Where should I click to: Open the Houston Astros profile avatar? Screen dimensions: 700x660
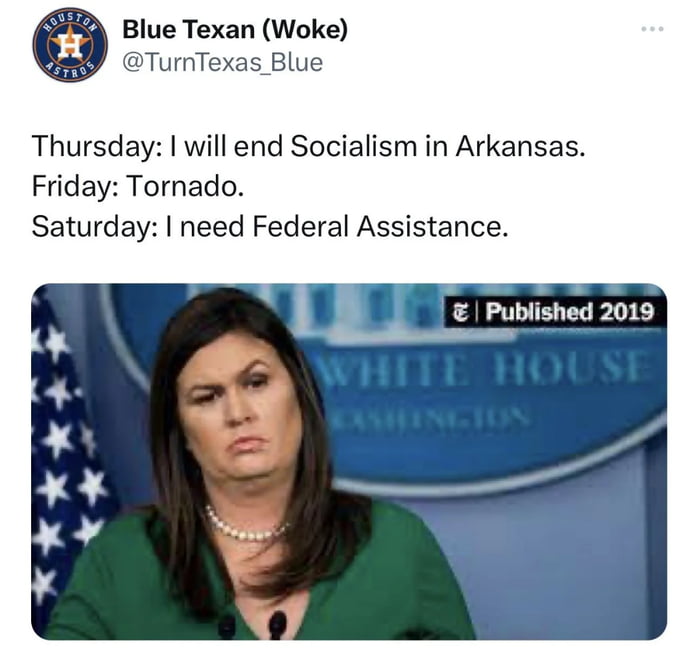pyautogui.click(x=70, y=45)
